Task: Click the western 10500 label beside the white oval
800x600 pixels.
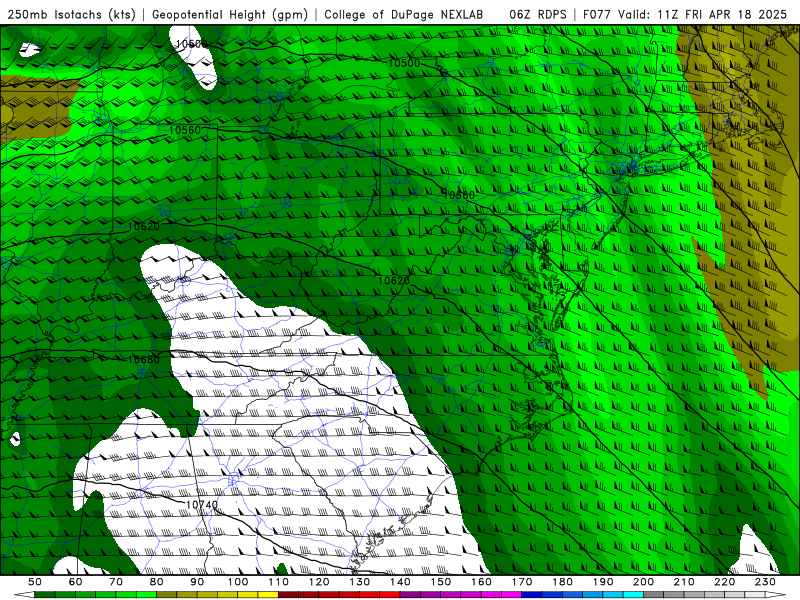Action: (x=191, y=44)
